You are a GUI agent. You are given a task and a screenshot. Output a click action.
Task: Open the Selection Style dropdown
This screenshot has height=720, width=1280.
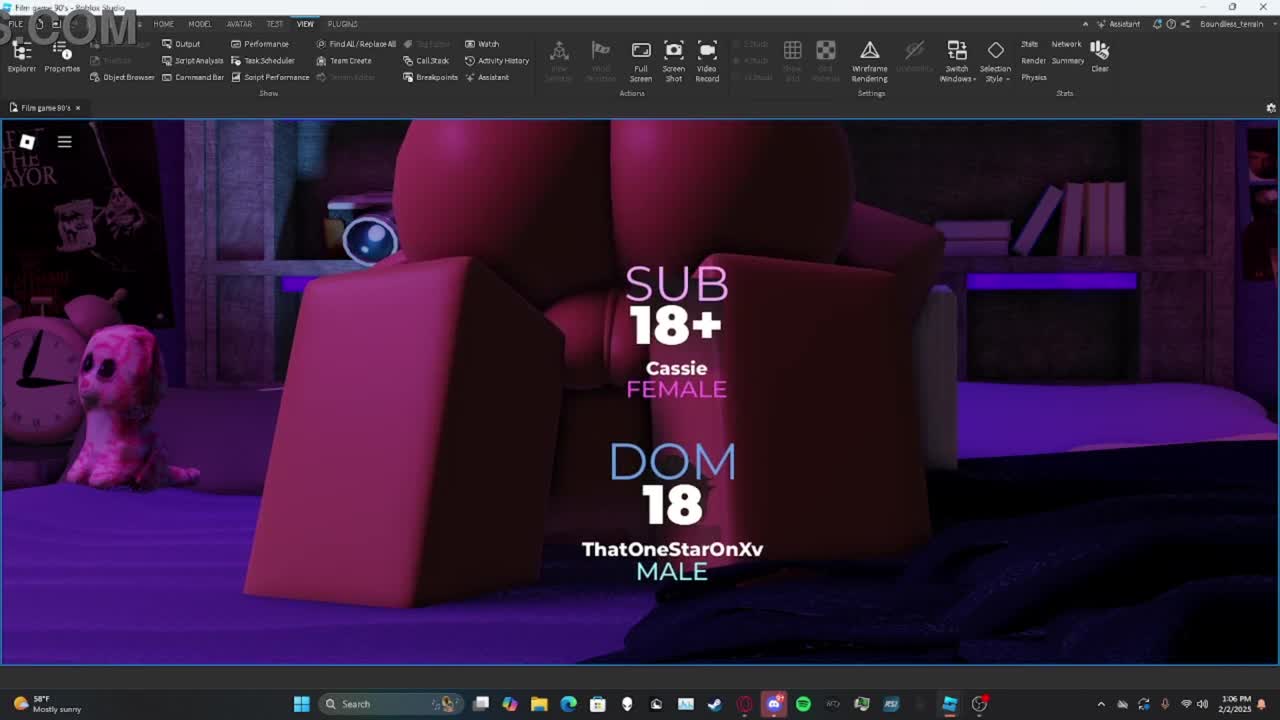click(995, 62)
